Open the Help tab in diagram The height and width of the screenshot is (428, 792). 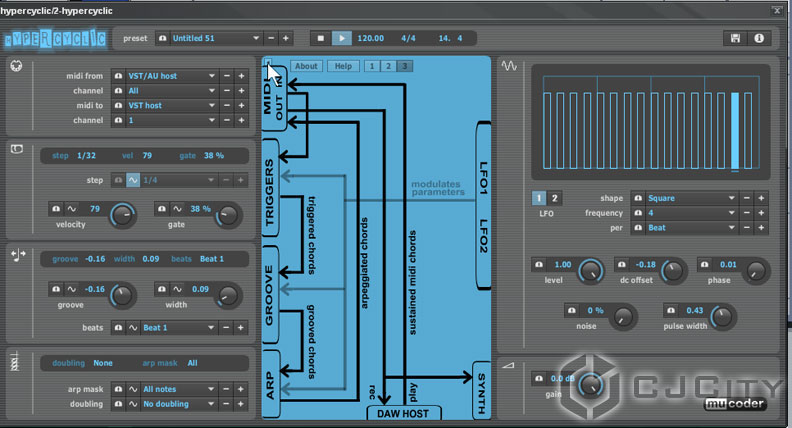pos(343,66)
